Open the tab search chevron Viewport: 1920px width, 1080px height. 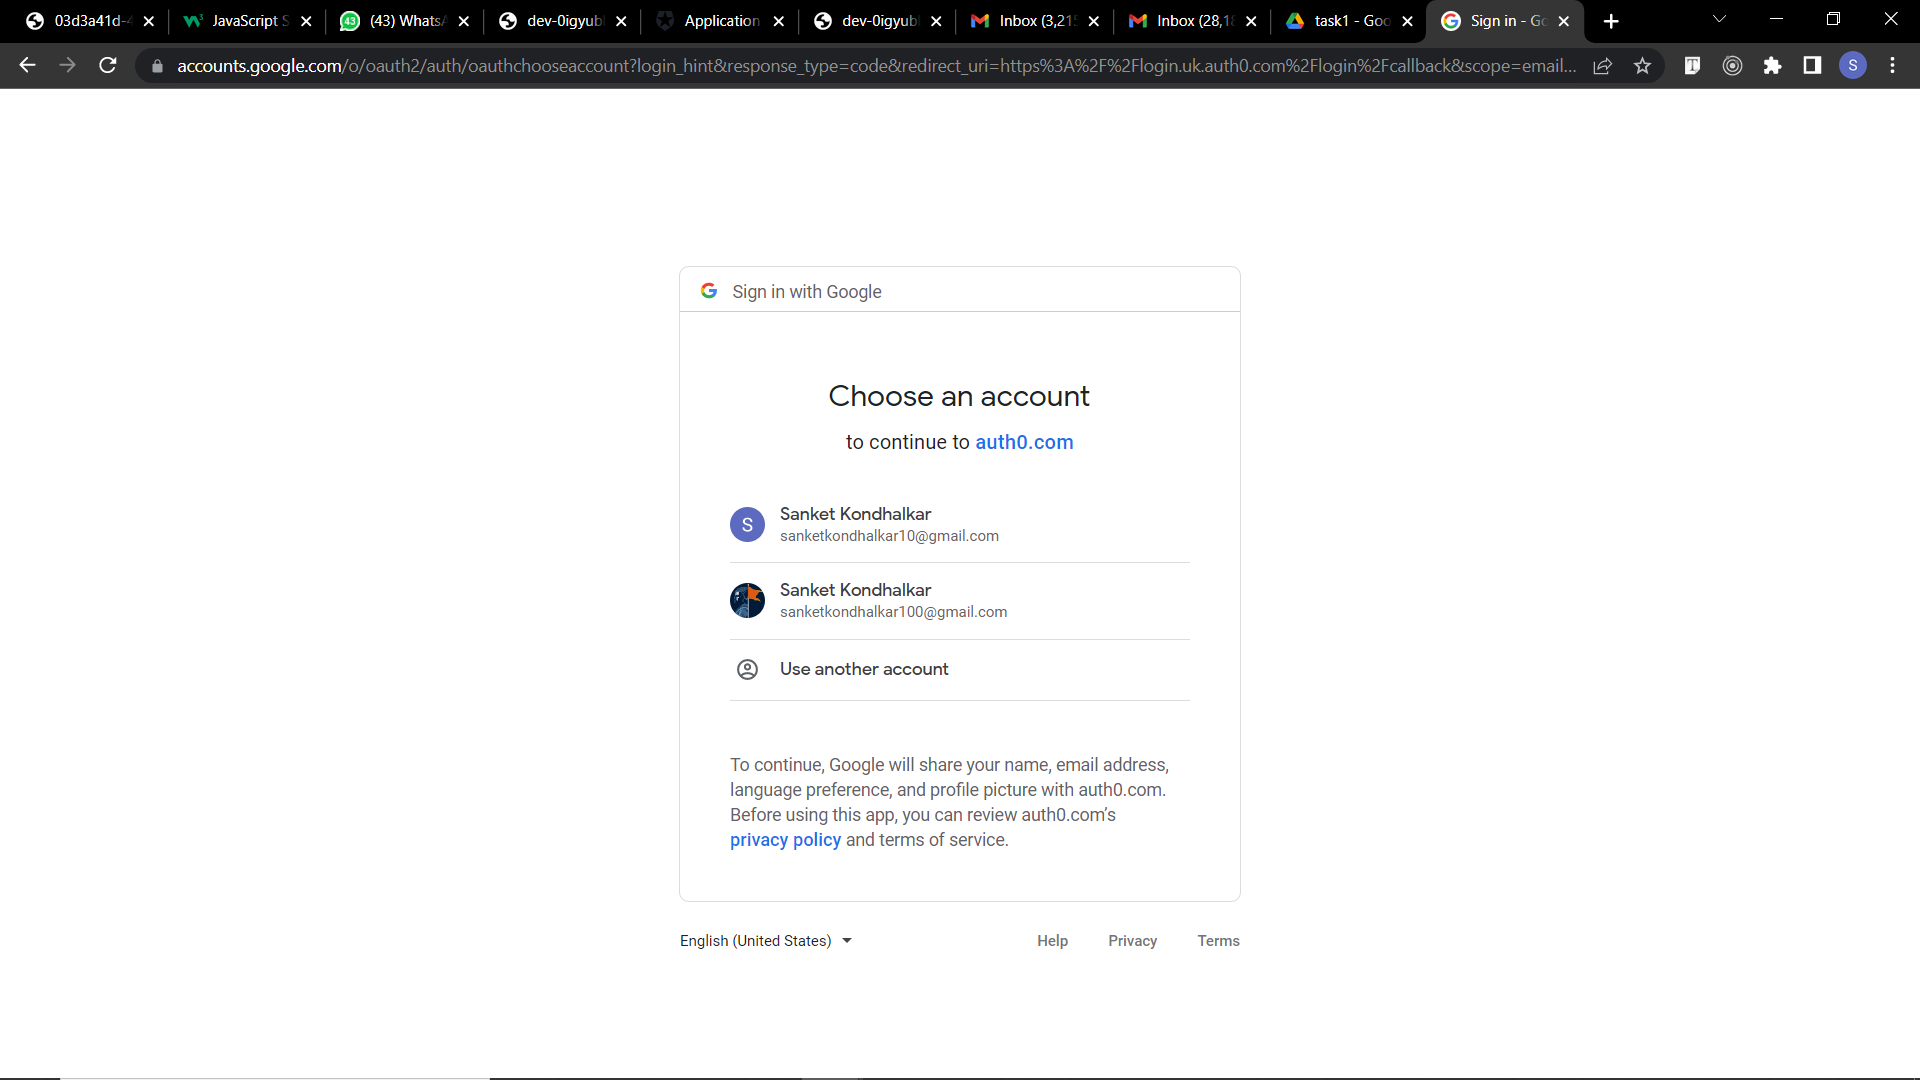1719,20
